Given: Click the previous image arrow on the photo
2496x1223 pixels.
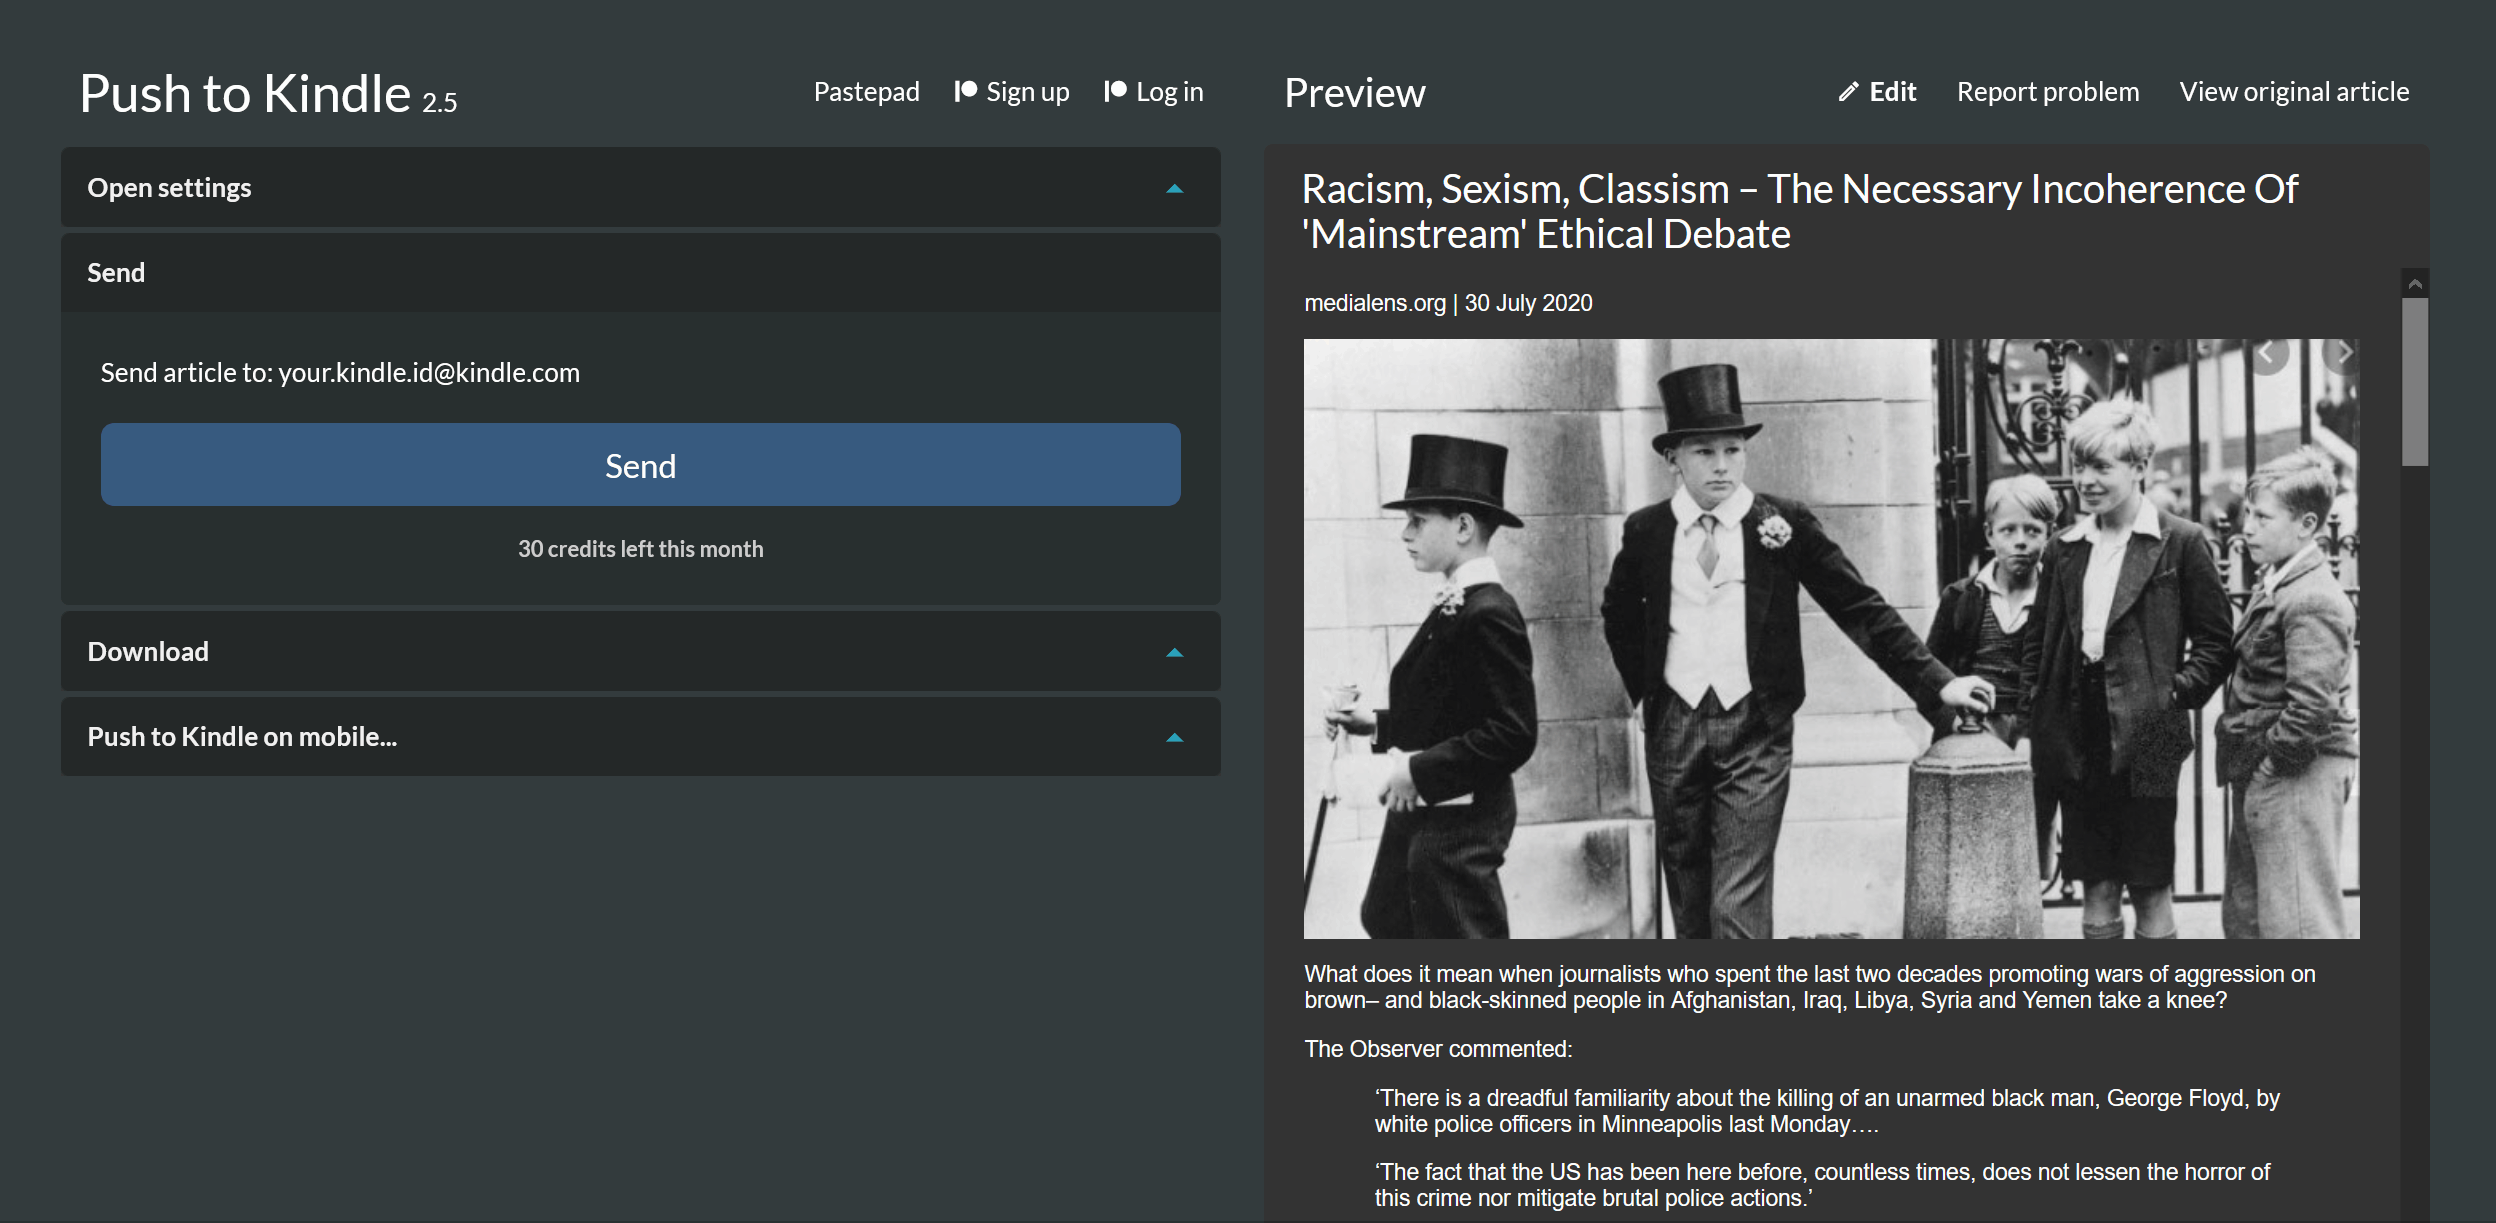Looking at the screenshot, I should coord(2268,354).
